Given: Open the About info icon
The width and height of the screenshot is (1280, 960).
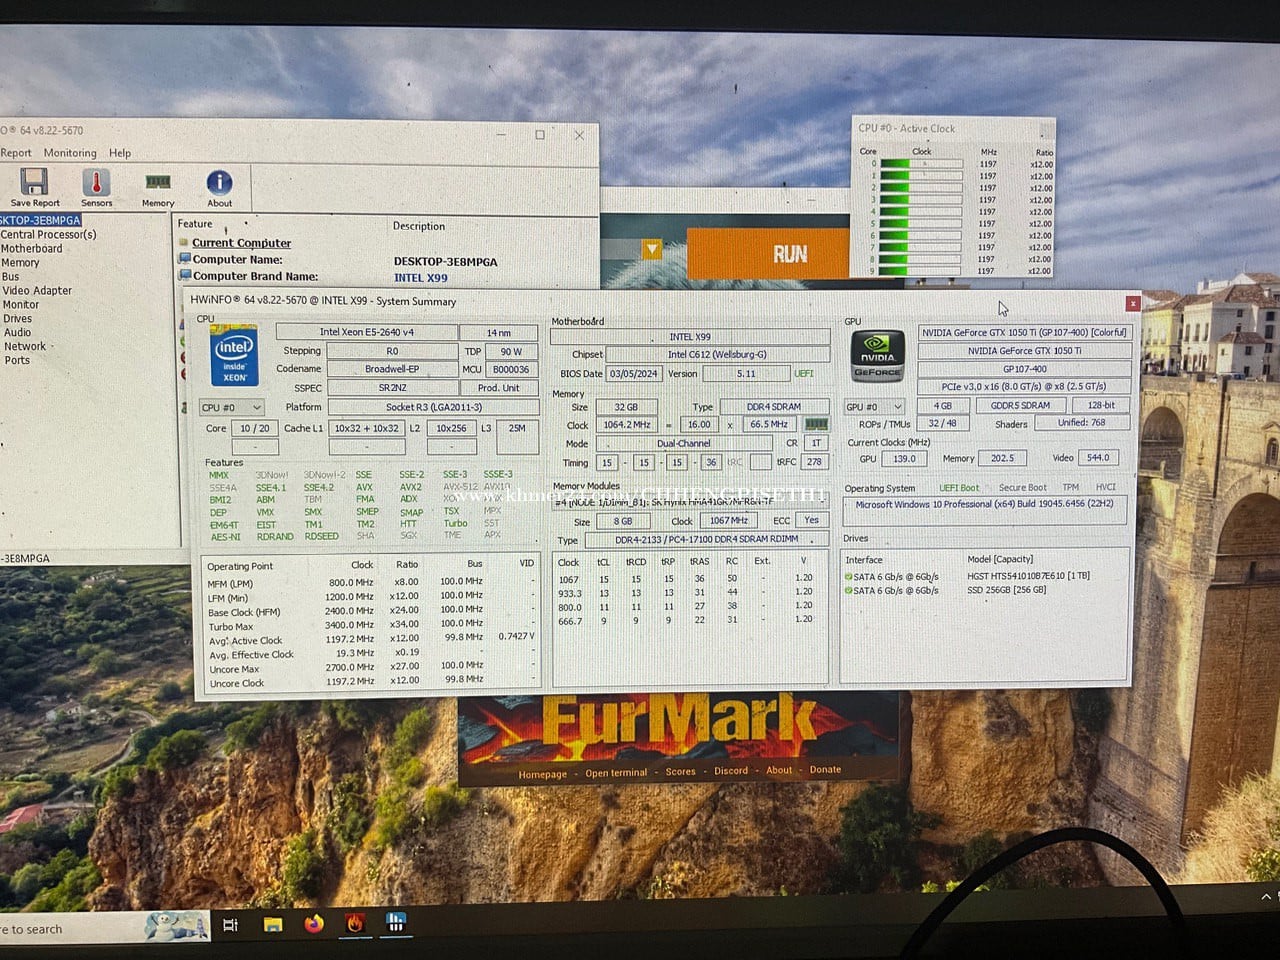Looking at the screenshot, I should 219,183.
